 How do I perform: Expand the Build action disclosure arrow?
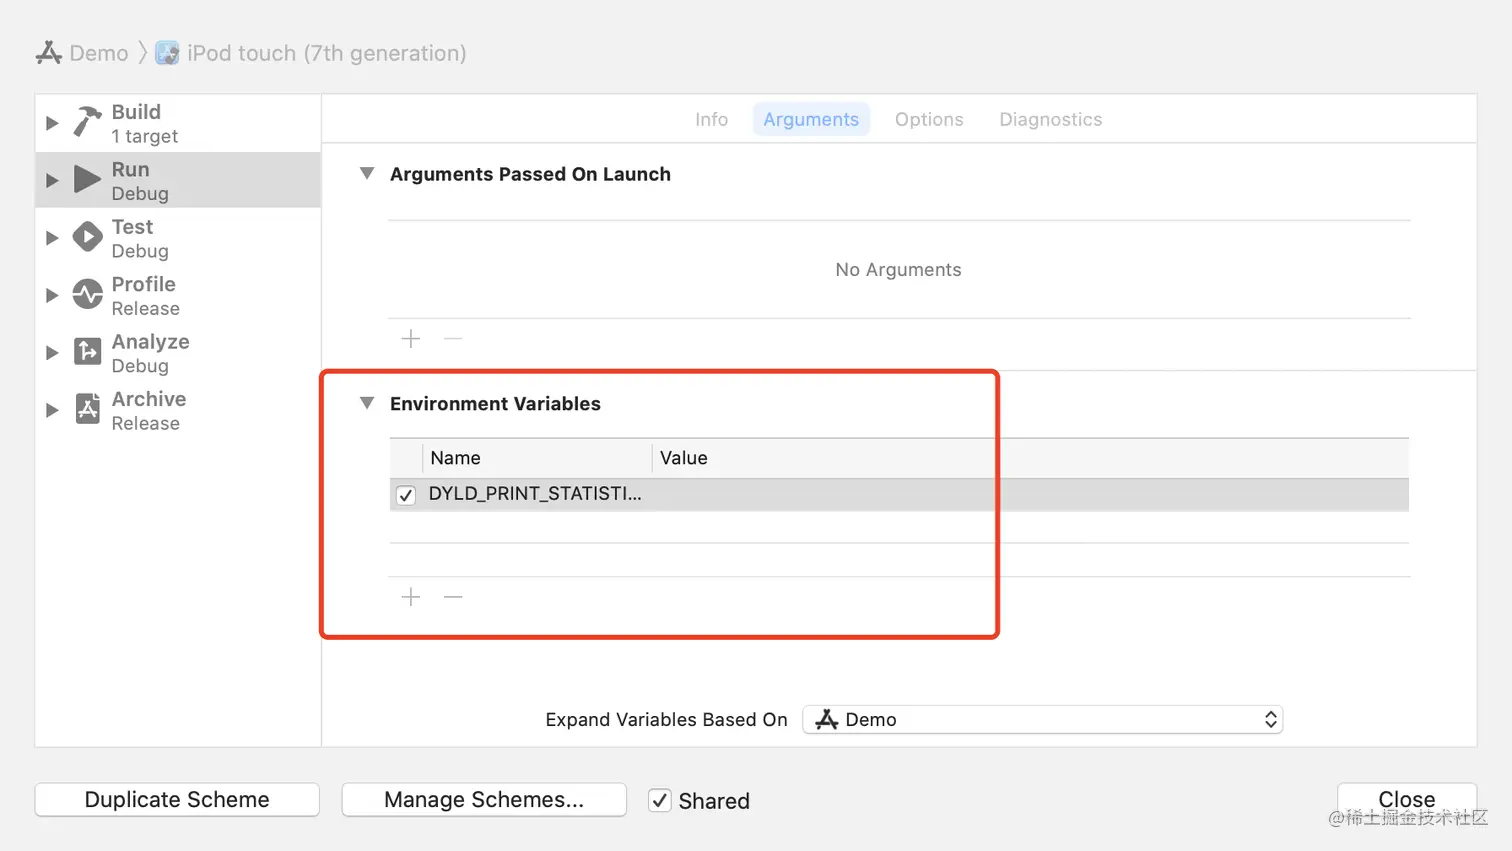52,123
